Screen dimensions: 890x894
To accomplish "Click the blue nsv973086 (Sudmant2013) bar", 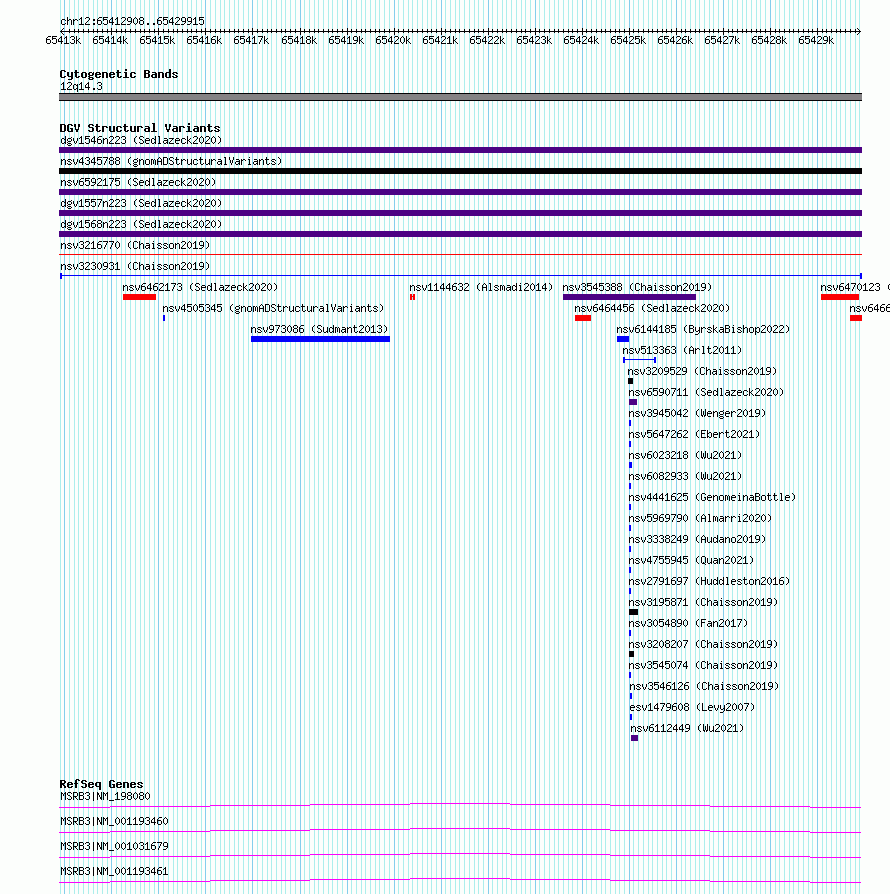I will (320, 339).
